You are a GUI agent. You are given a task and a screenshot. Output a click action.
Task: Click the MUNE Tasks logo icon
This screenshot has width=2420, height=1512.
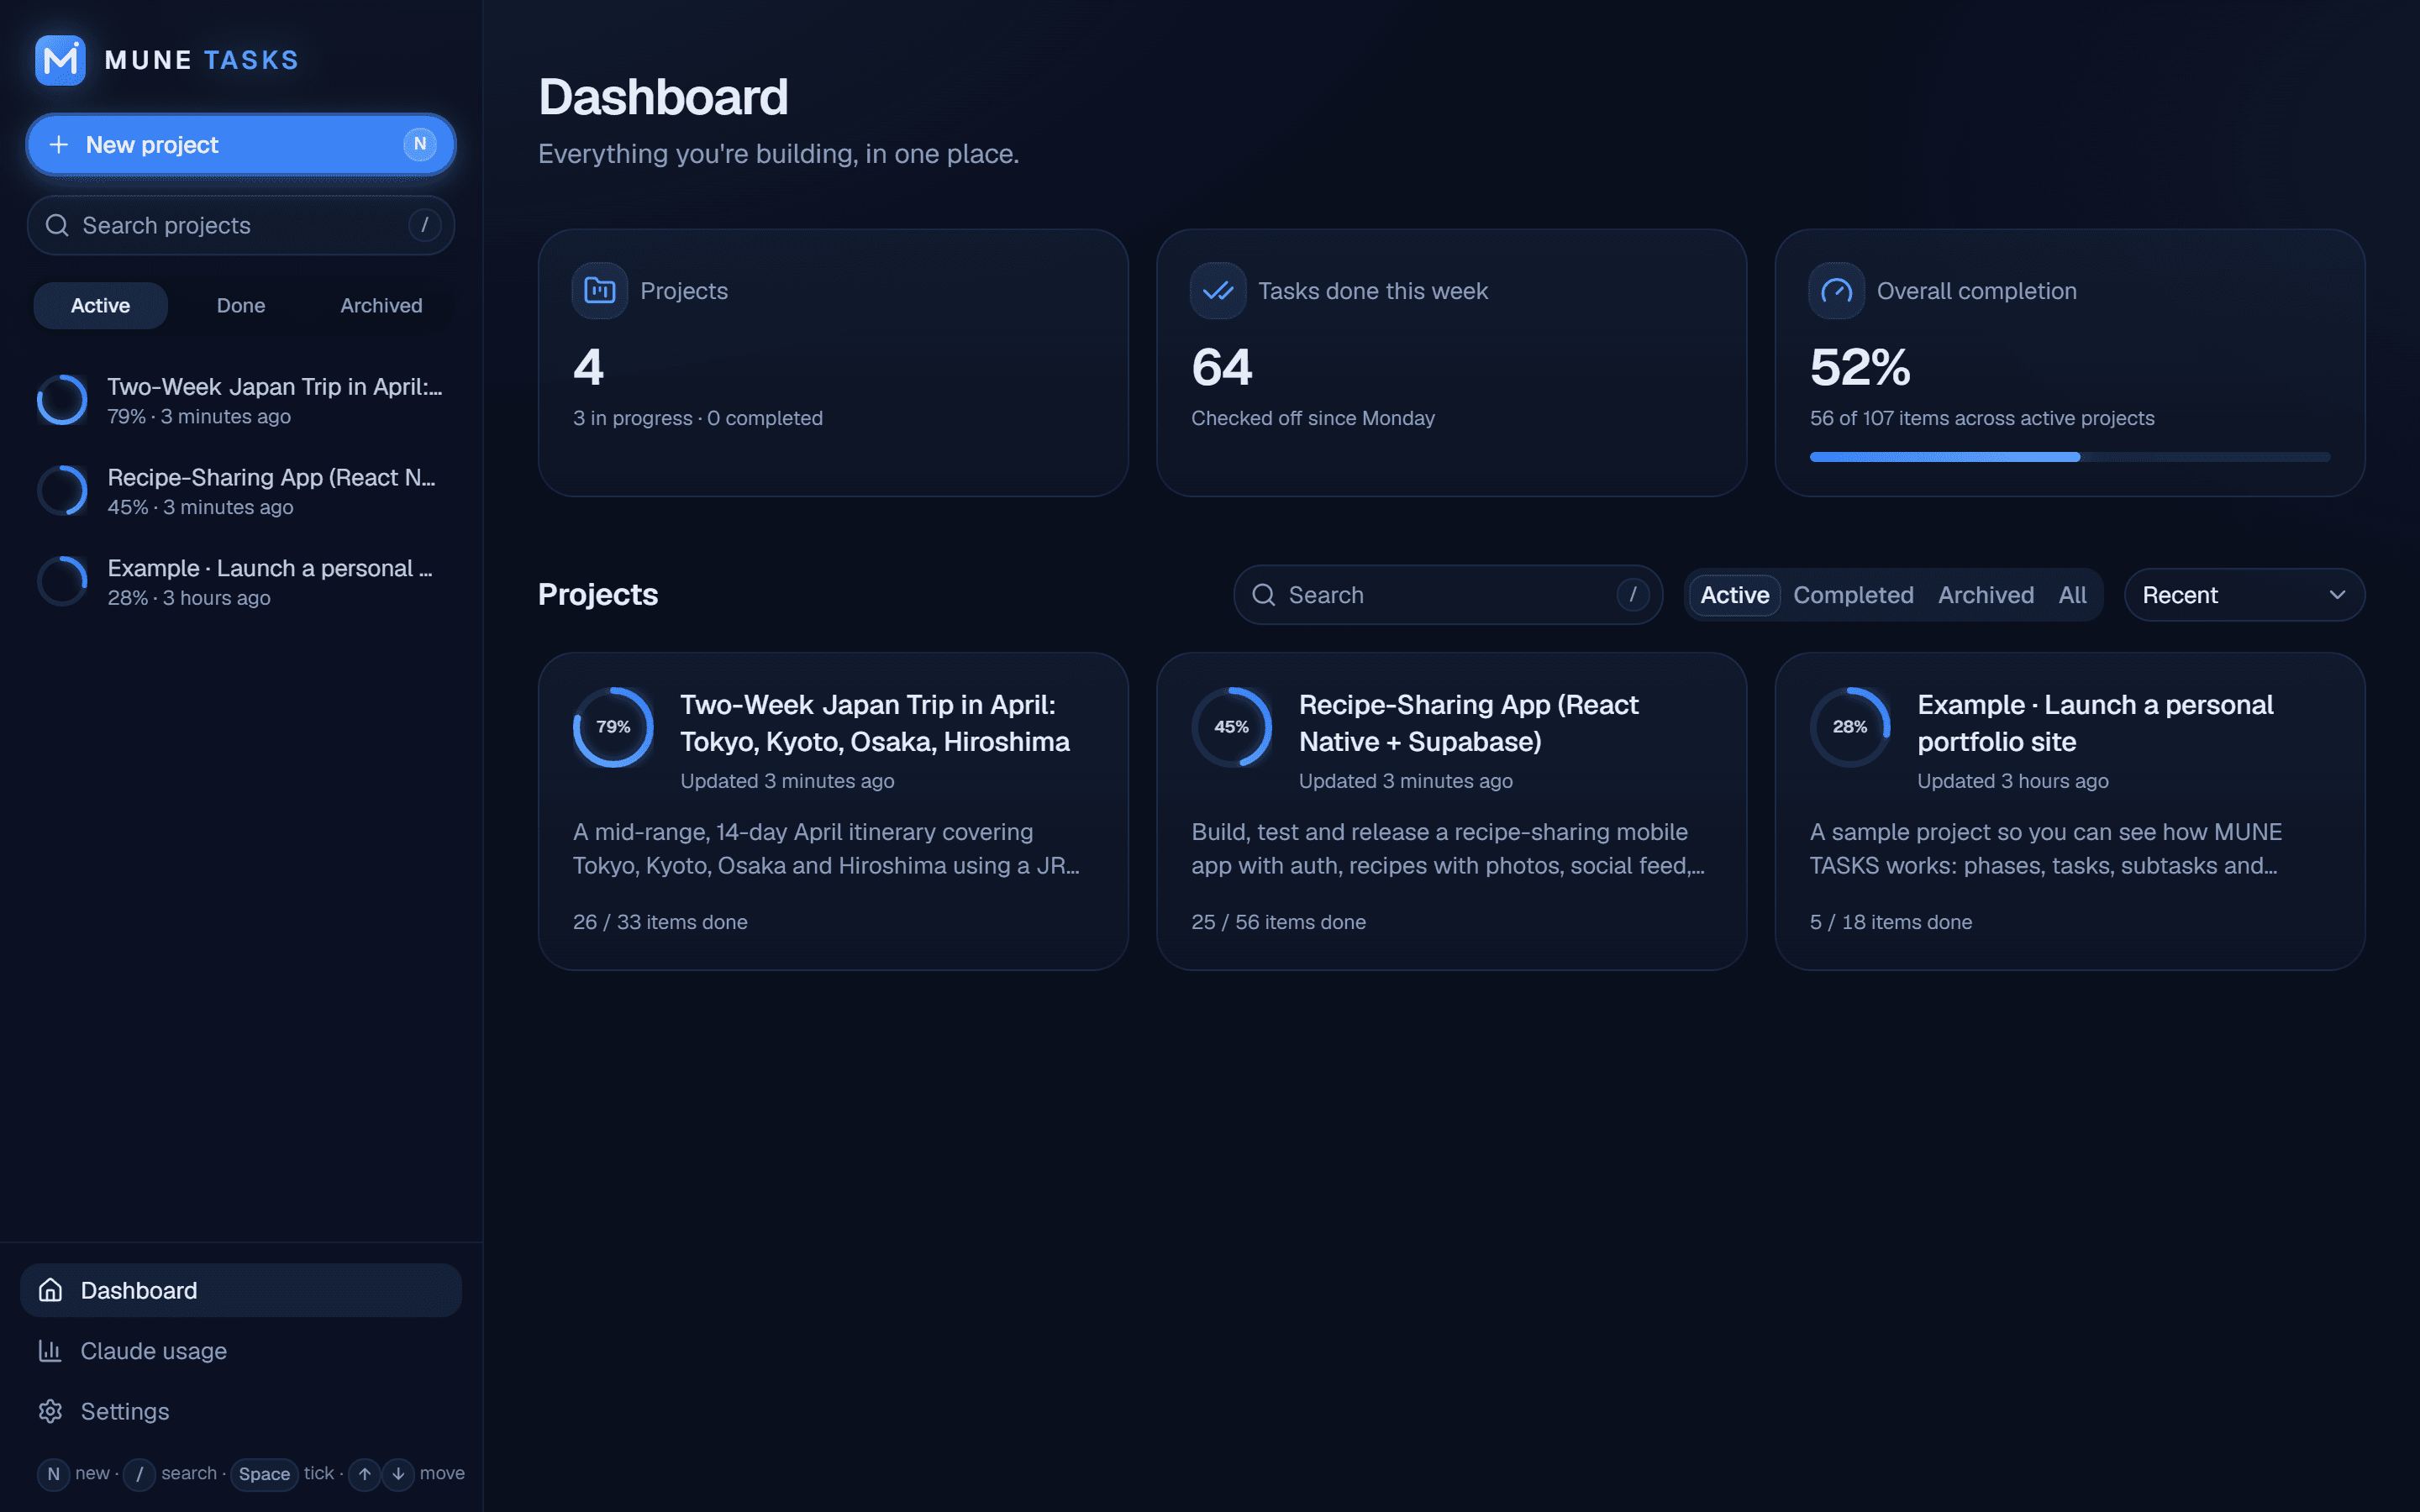[60, 60]
